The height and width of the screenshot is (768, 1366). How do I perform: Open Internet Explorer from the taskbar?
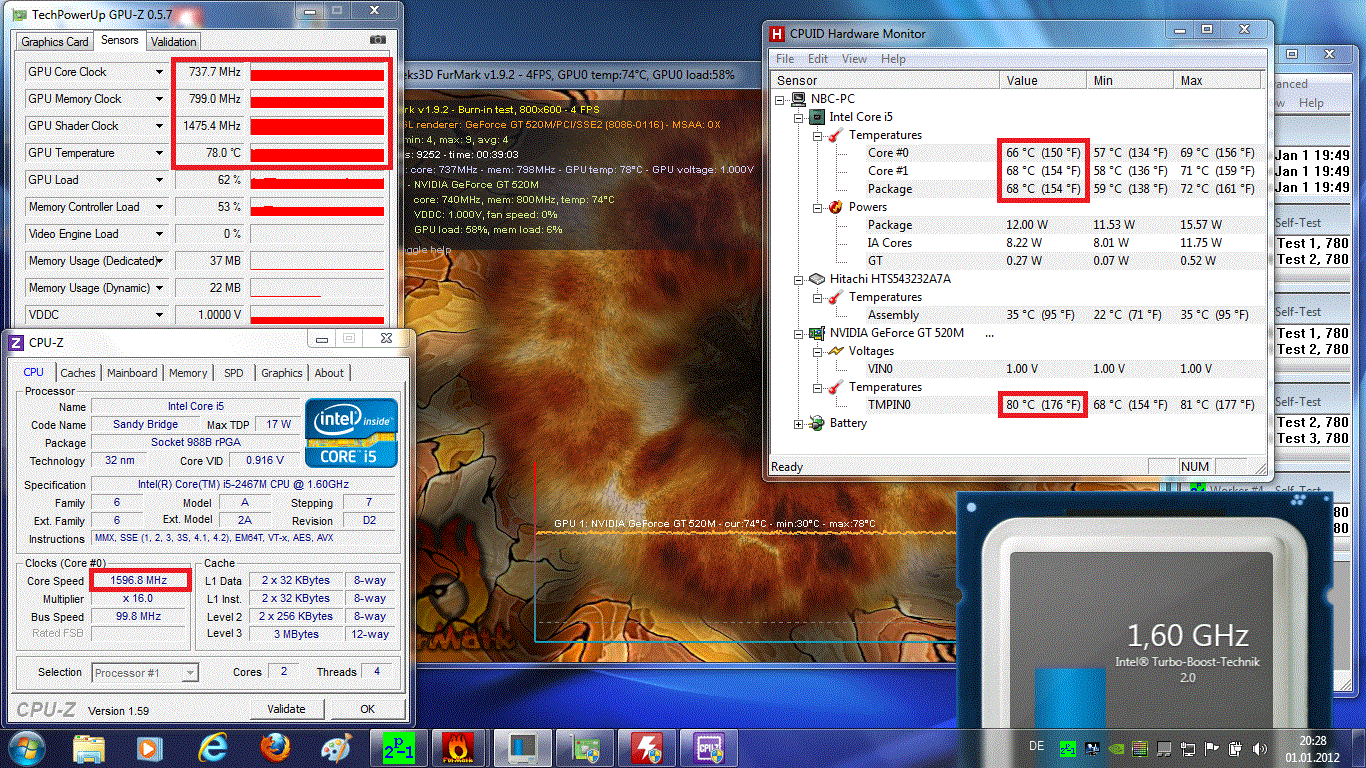pos(213,748)
